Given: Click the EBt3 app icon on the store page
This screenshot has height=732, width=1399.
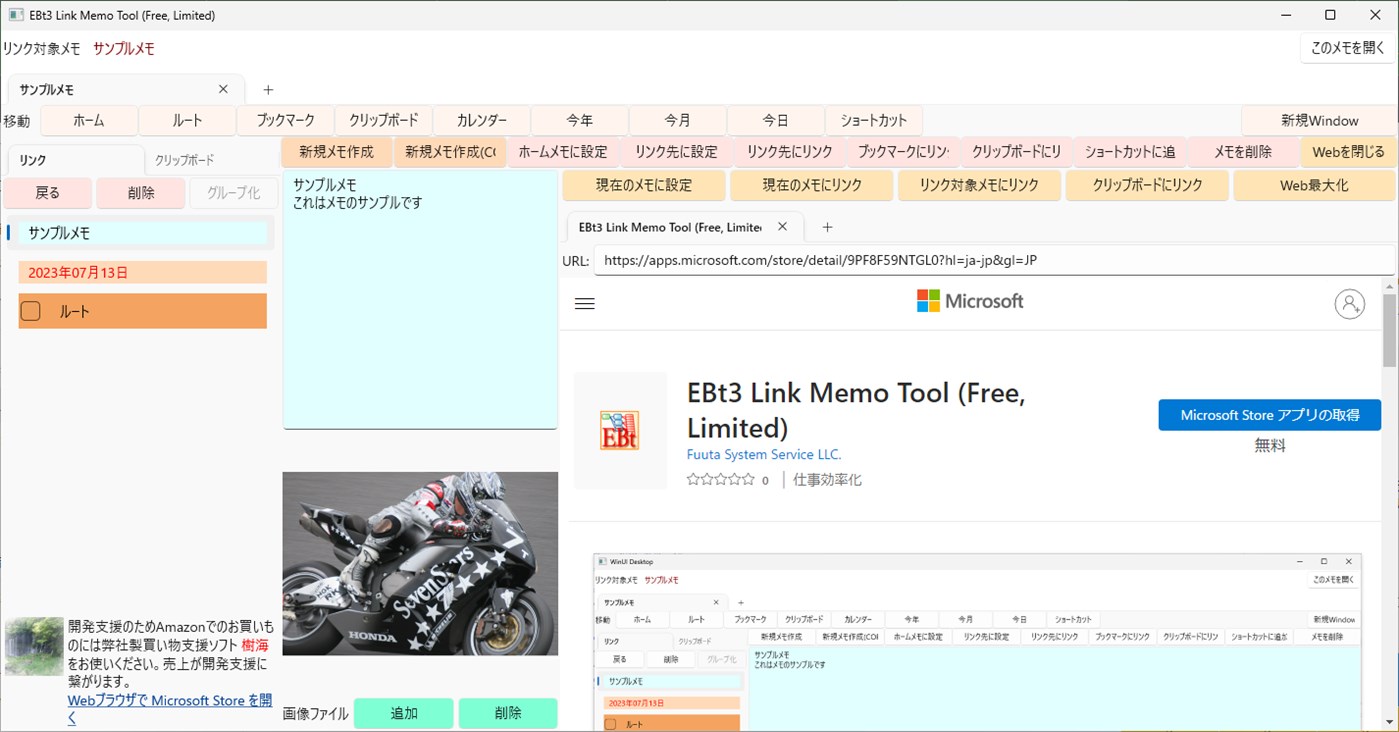Looking at the screenshot, I should 620,429.
